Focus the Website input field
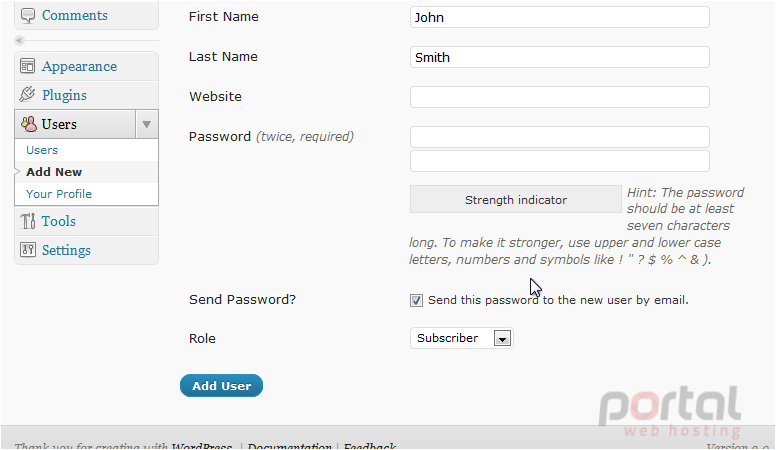Image resolution: width=776 pixels, height=450 pixels. pos(560,97)
